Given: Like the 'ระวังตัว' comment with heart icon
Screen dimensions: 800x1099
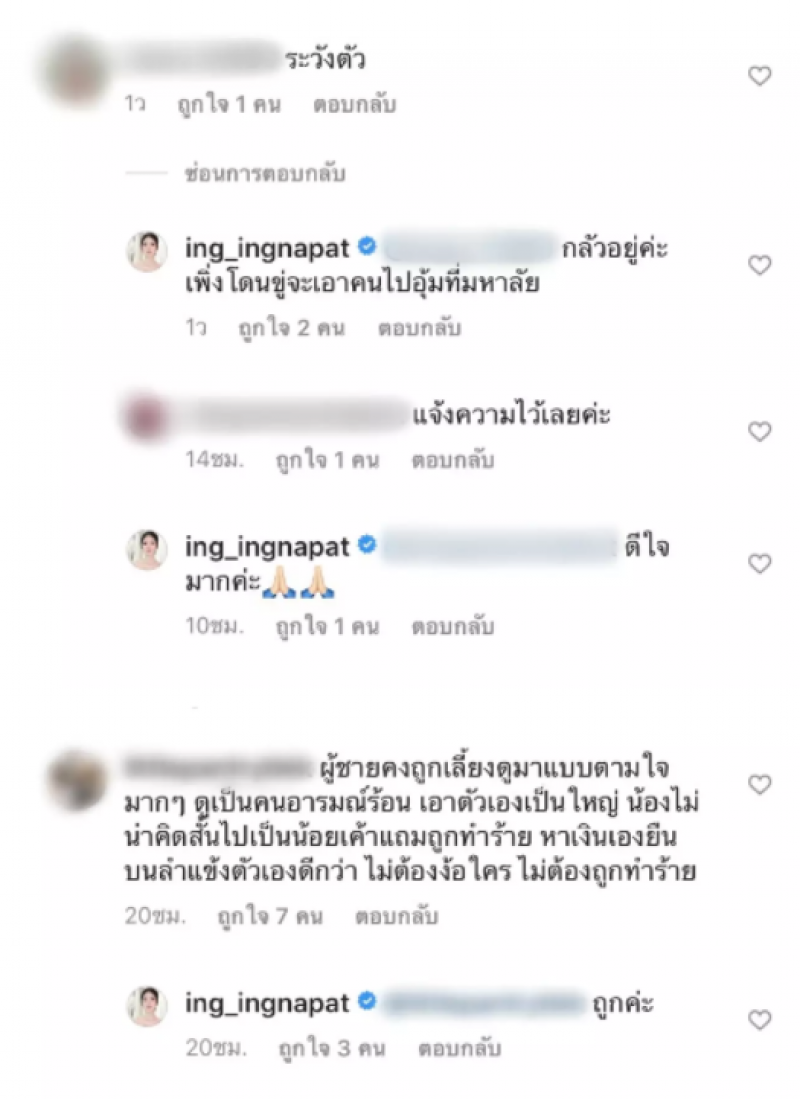Looking at the screenshot, I should click(x=759, y=76).
